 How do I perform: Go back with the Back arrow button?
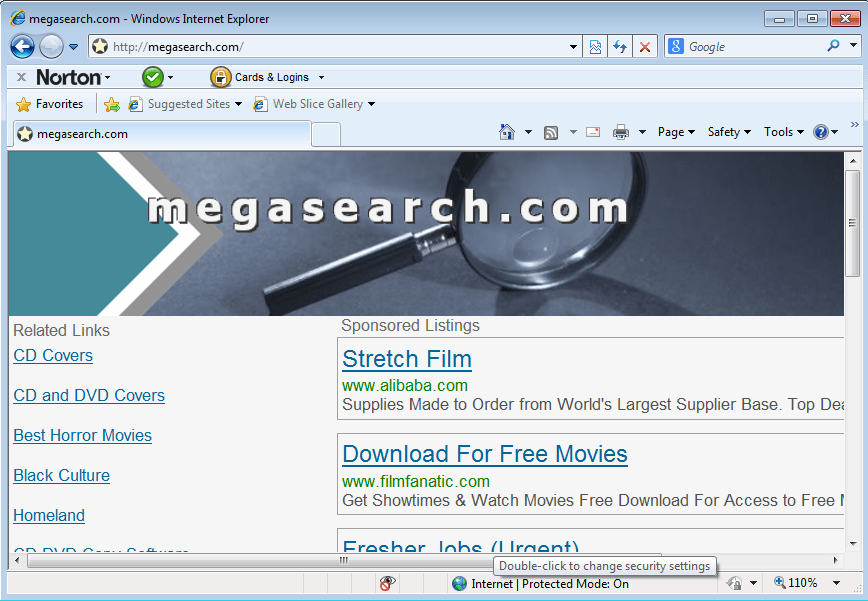(x=22, y=46)
